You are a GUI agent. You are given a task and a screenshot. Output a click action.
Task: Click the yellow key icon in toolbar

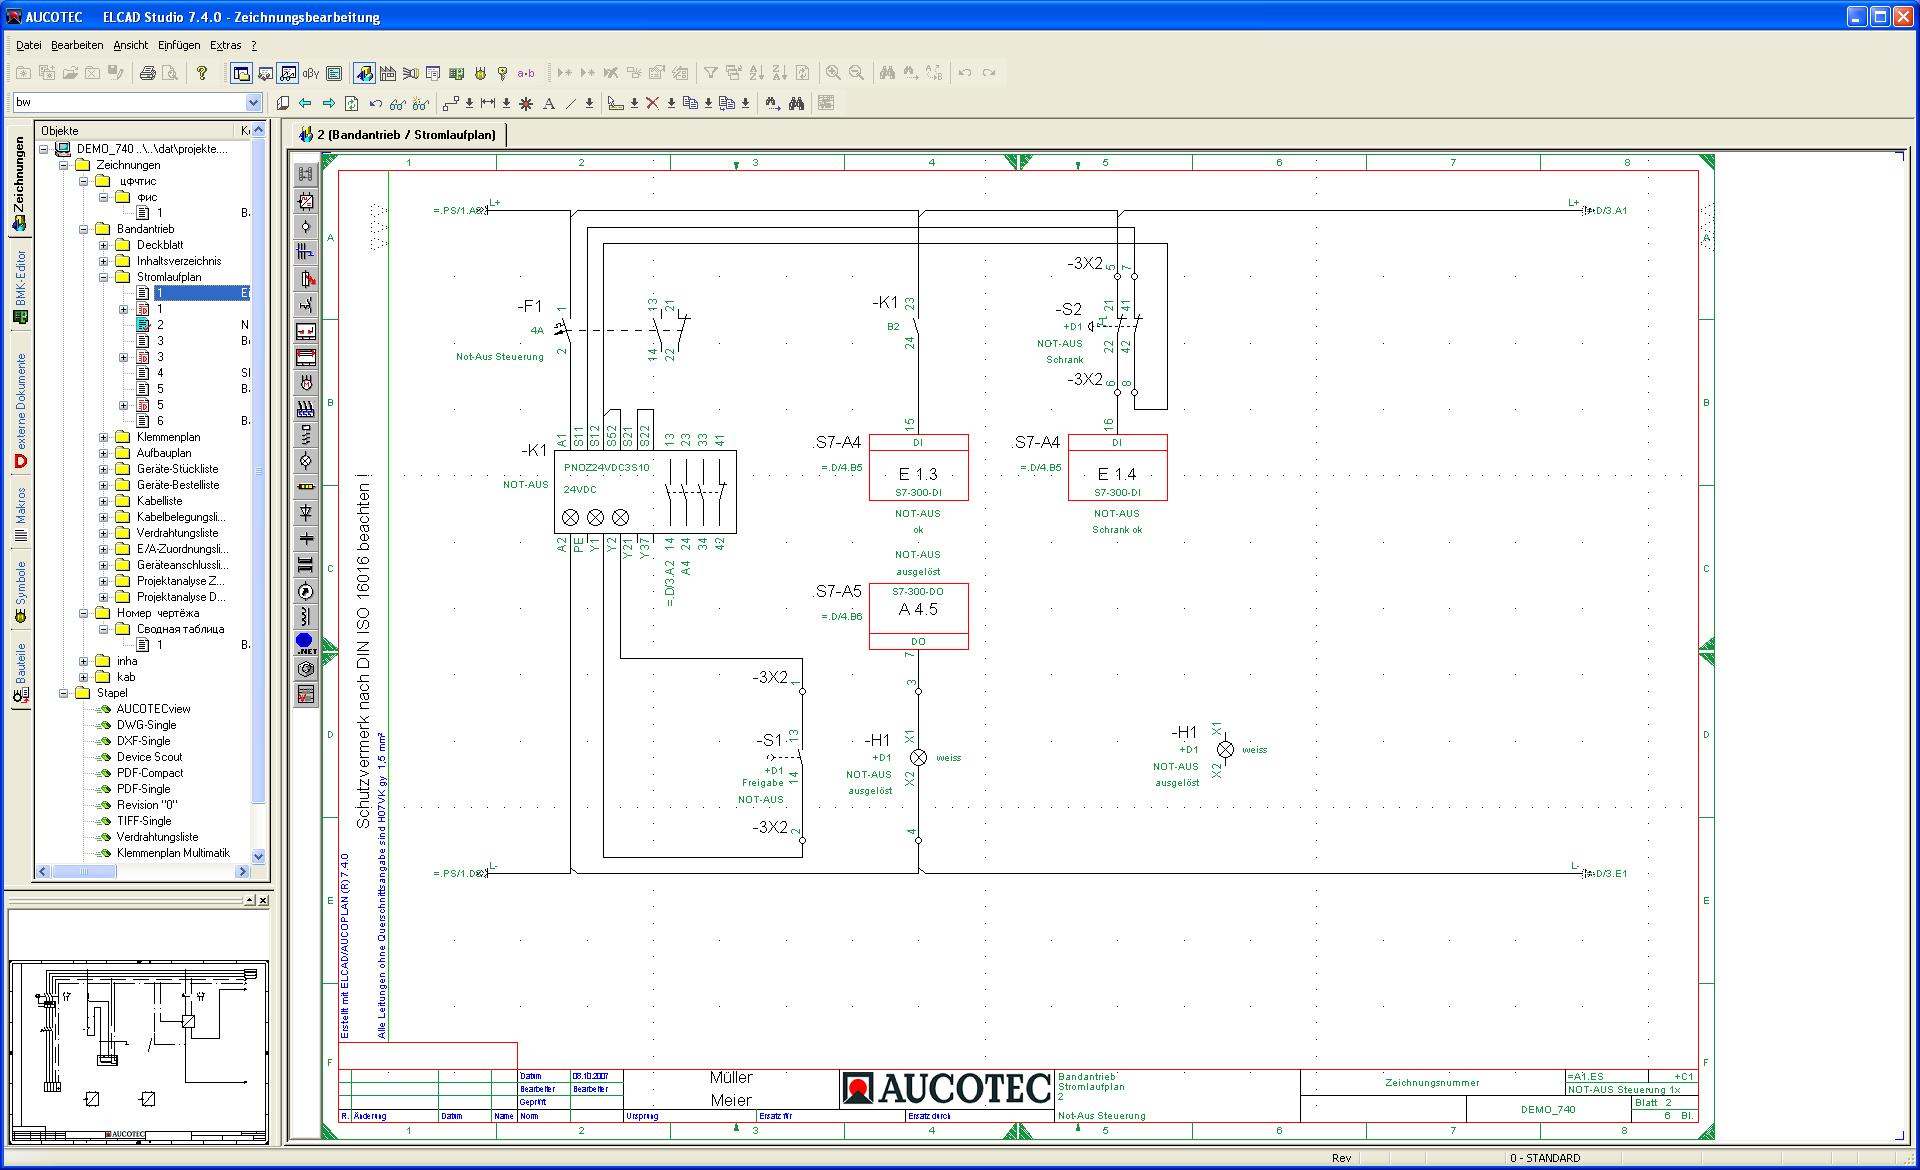503,73
